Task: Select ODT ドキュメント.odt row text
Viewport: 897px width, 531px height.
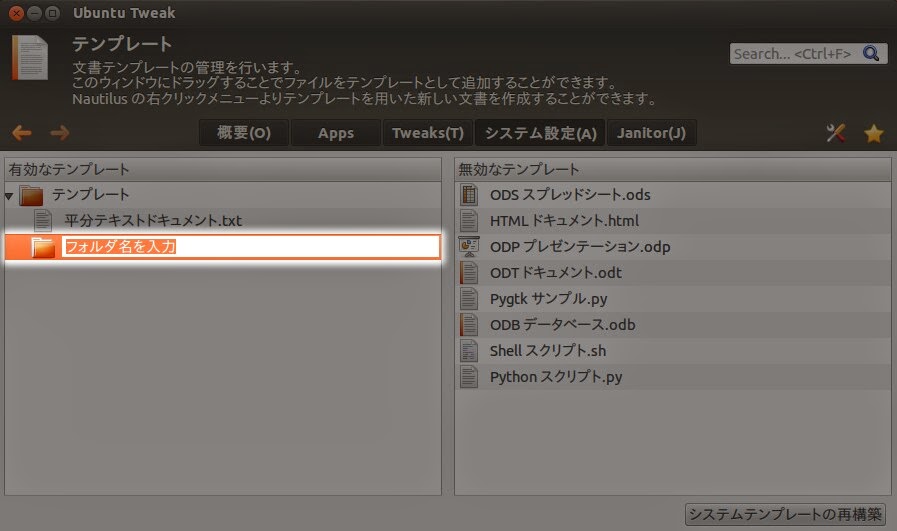Action: click(x=555, y=272)
